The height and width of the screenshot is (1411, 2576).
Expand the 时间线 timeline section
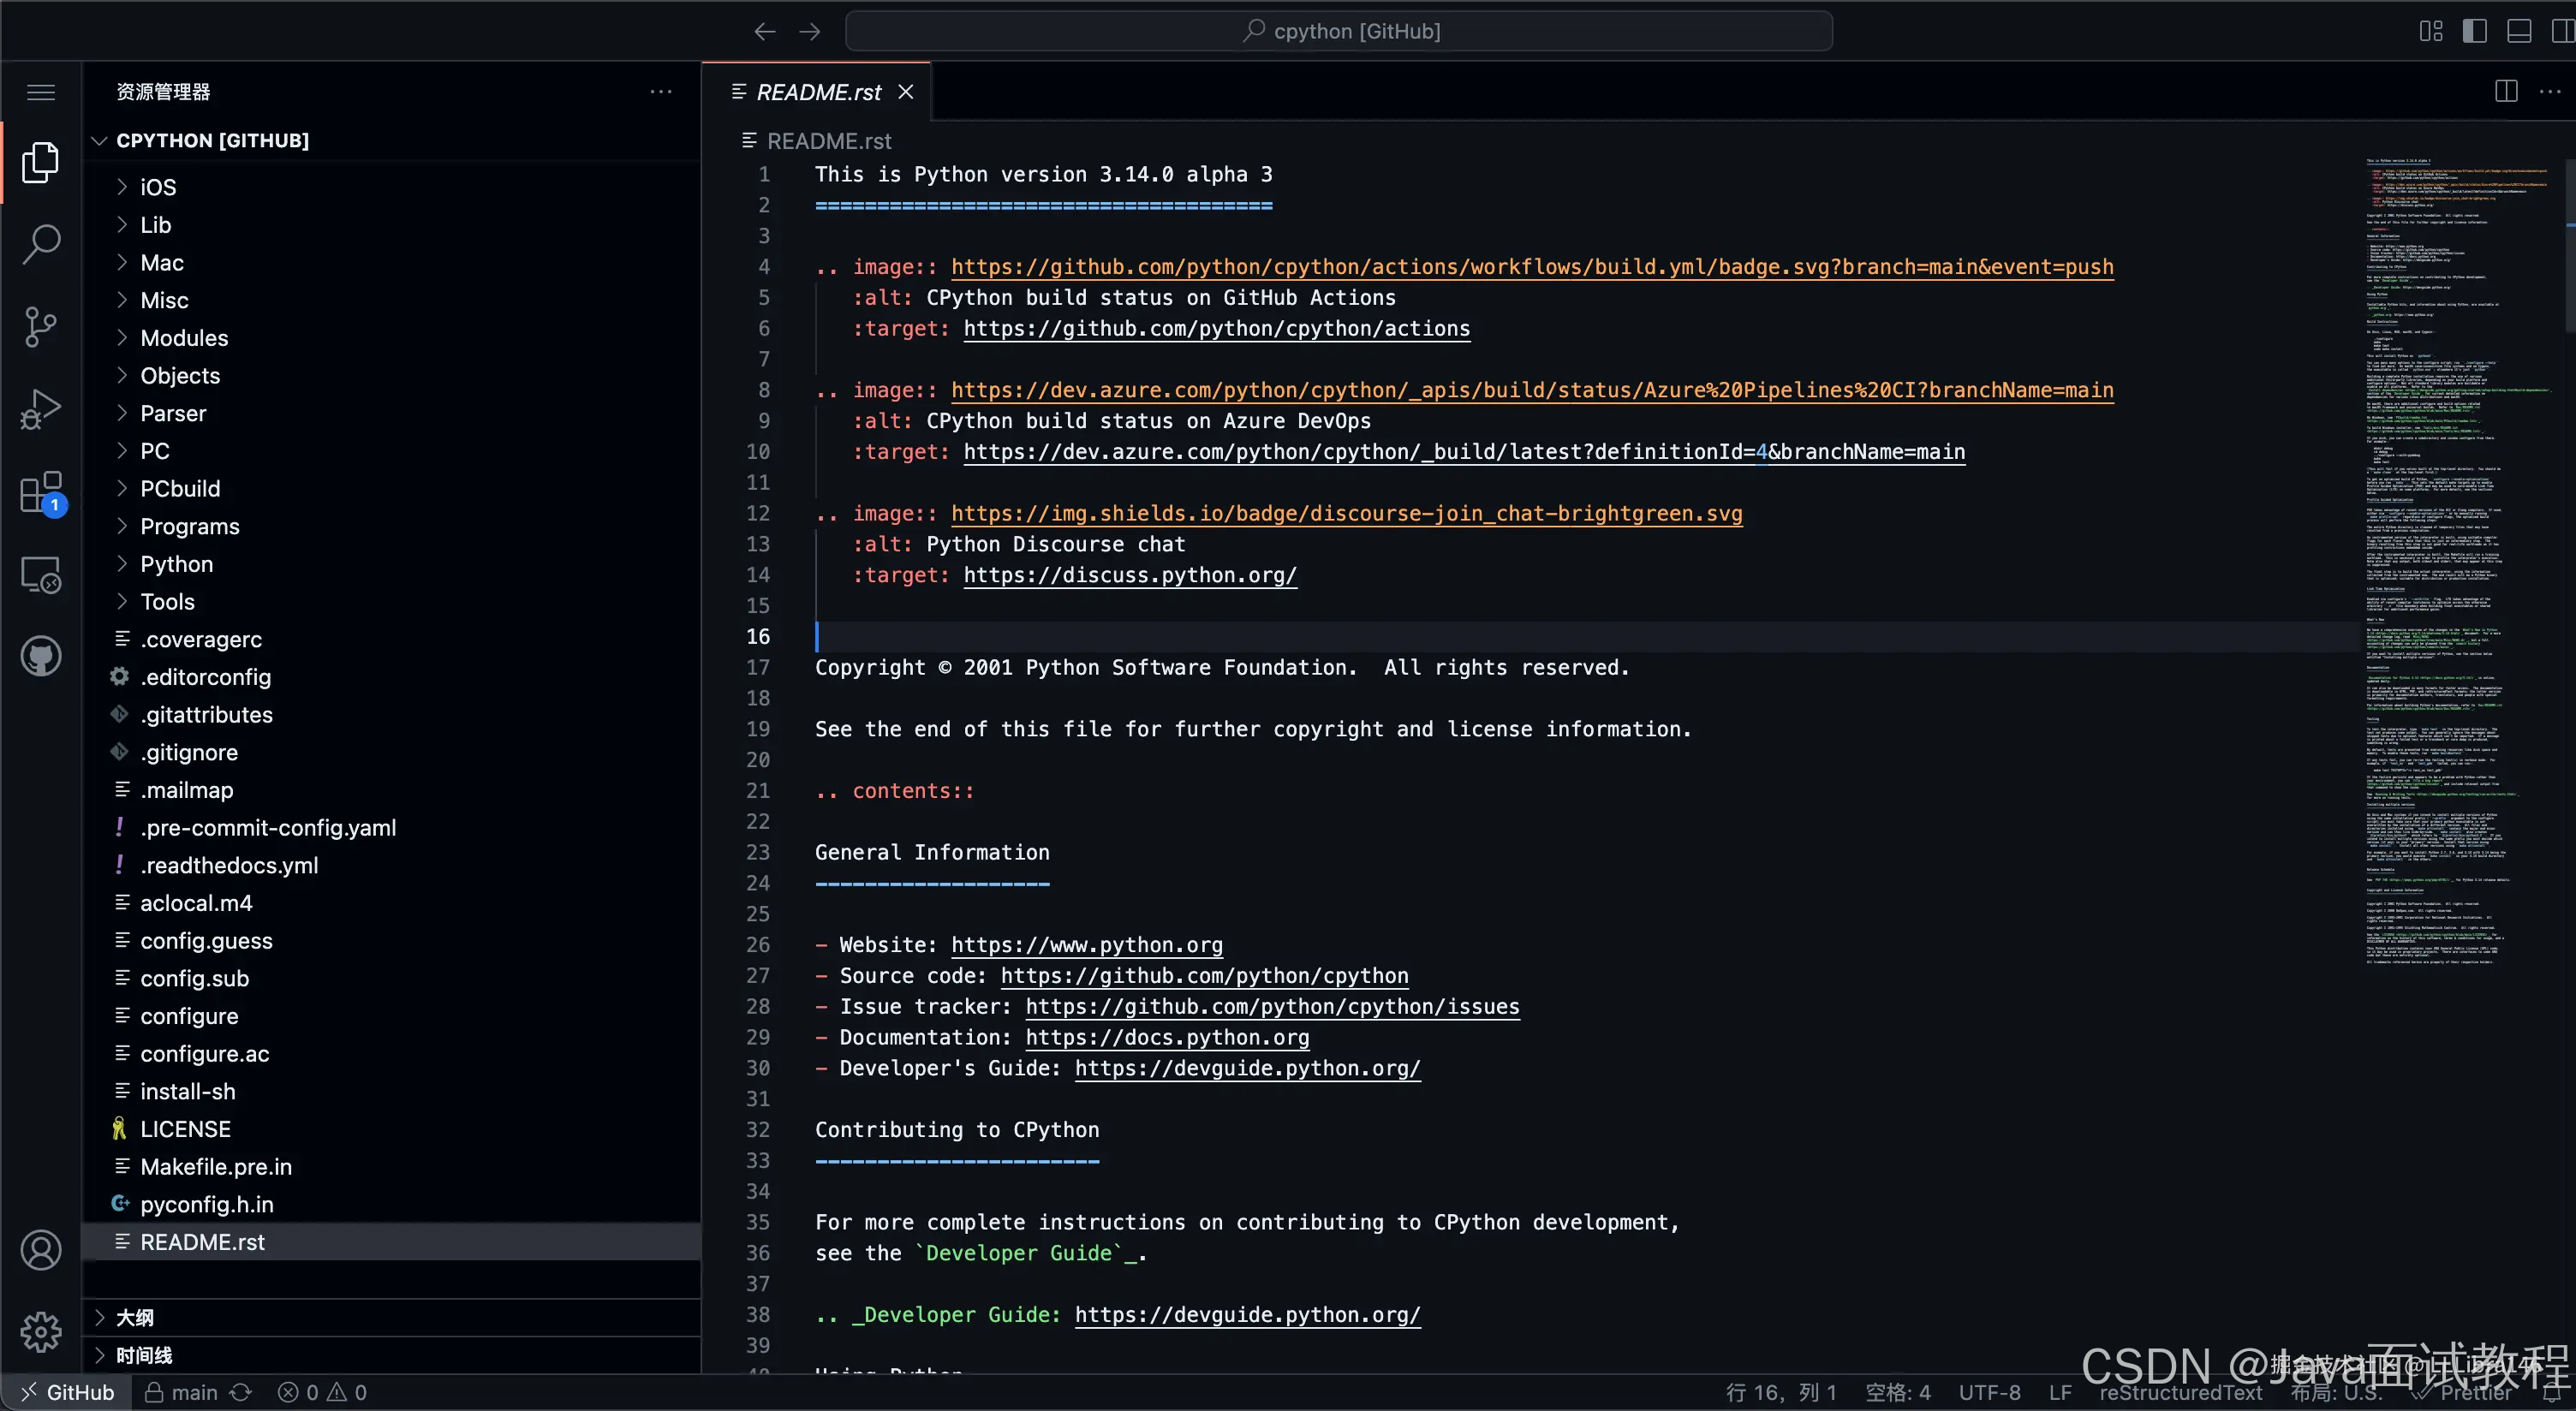click(x=392, y=1355)
